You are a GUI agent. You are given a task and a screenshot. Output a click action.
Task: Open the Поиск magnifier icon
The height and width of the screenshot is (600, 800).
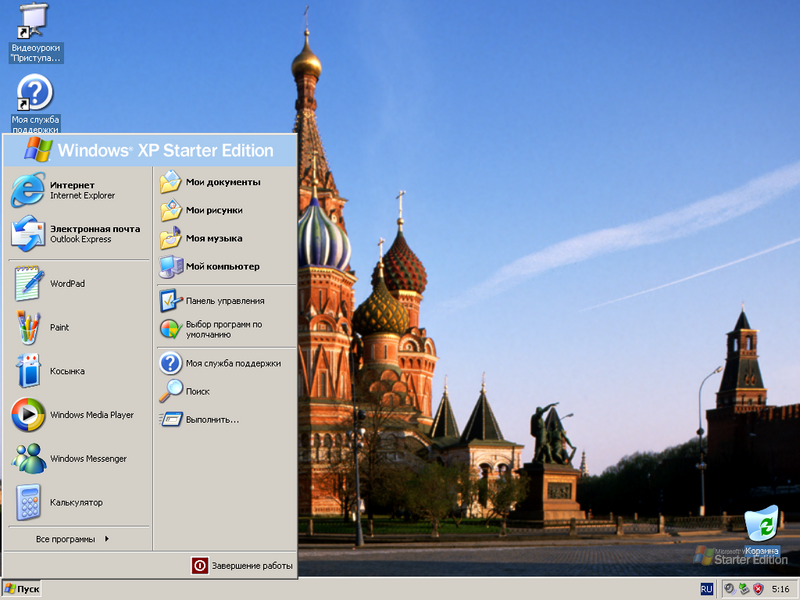pos(170,391)
